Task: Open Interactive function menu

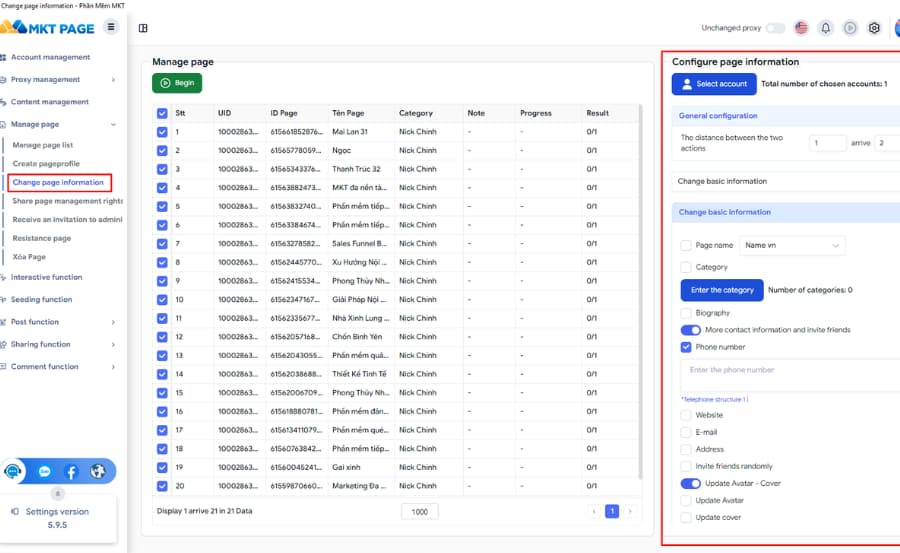Action: tap(46, 277)
